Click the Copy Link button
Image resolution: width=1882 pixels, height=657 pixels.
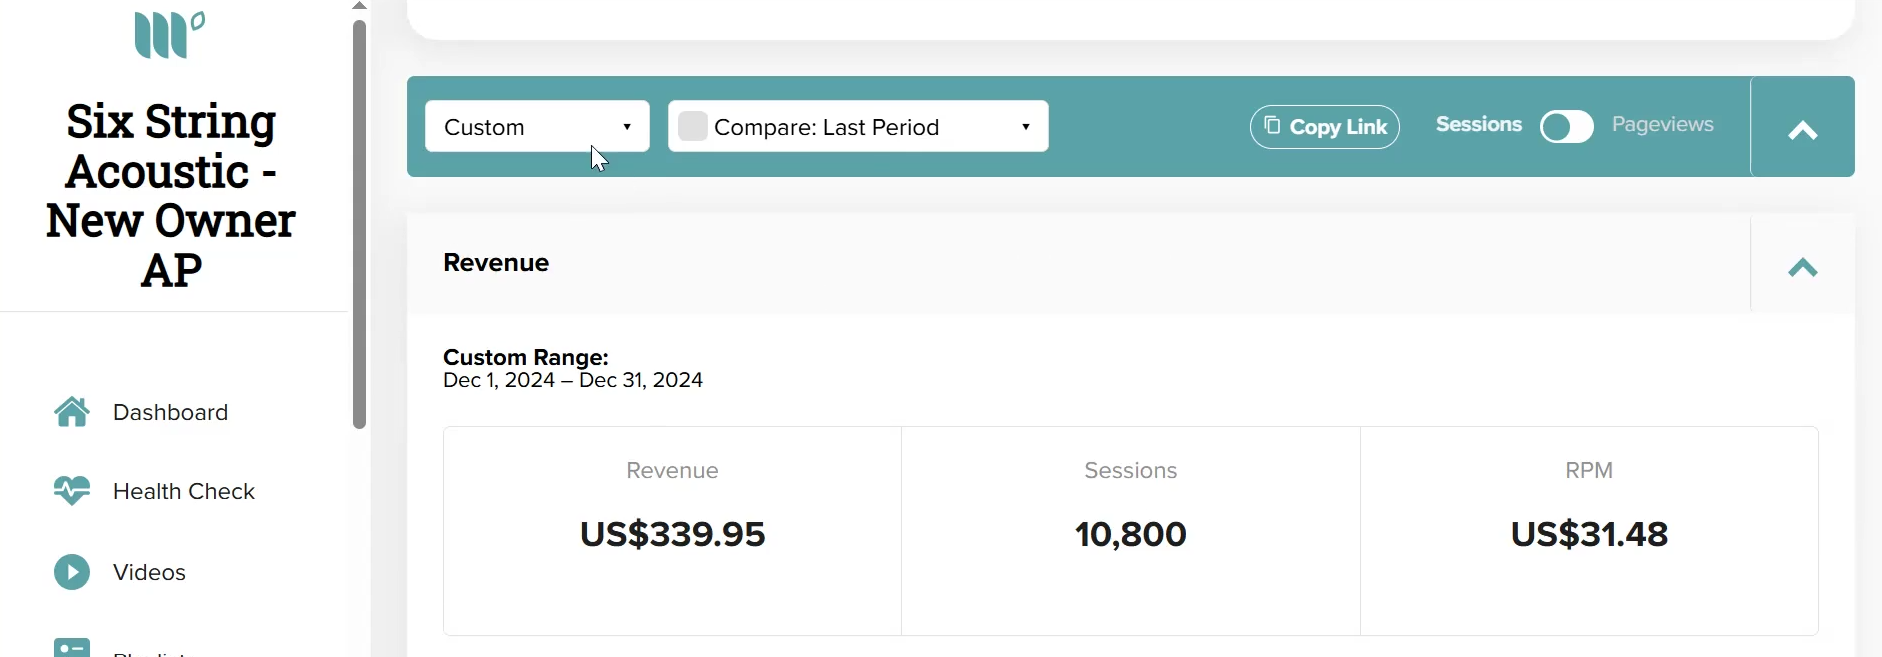coord(1325,127)
